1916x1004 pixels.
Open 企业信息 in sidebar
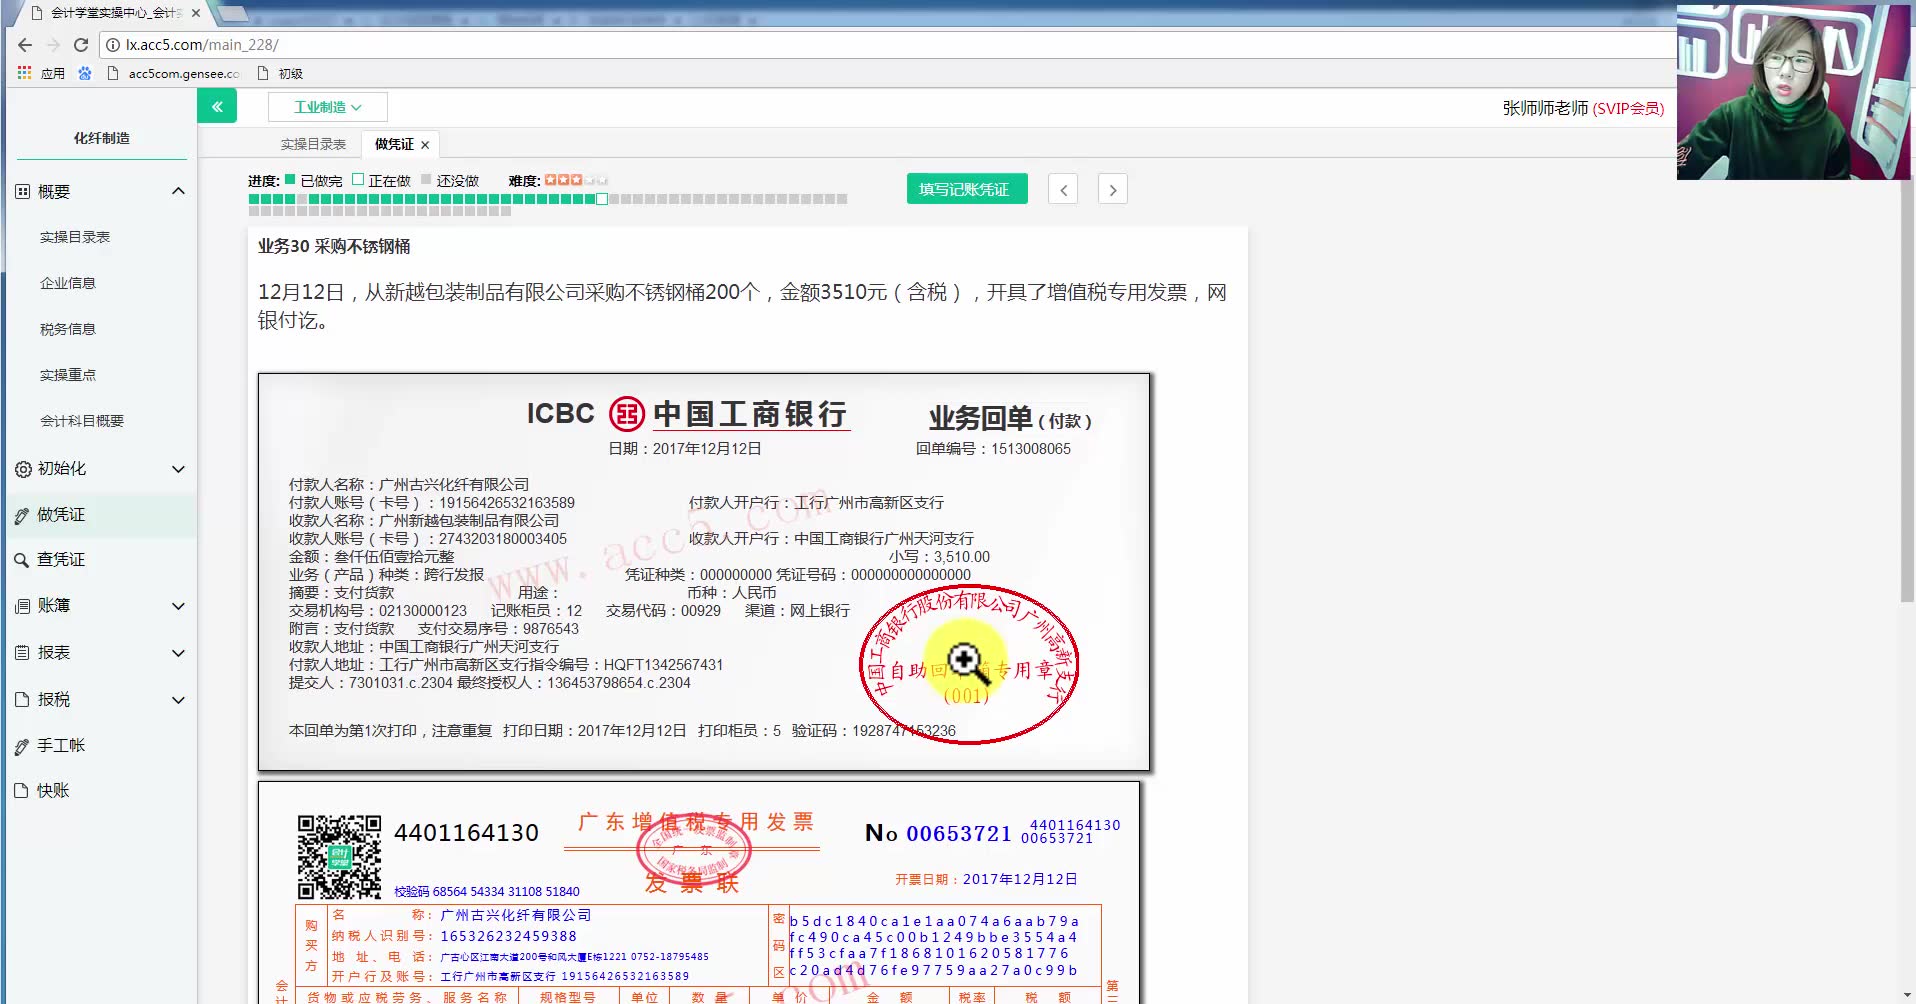click(68, 283)
